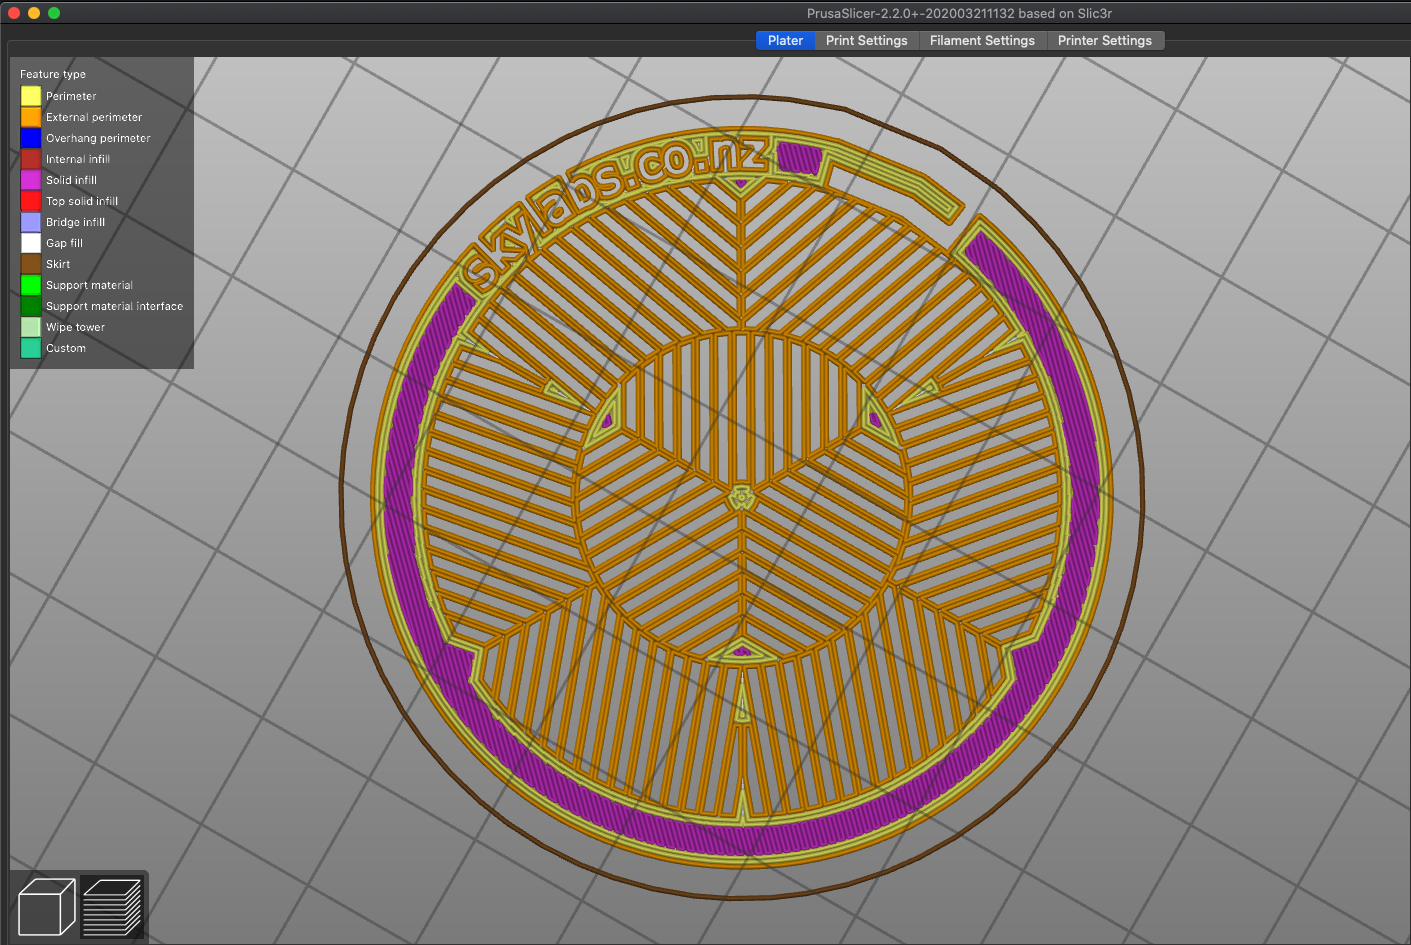This screenshot has width=1411, height=945.
Task: Click the 'Support material' legend label
Action: click(x=89, y=285)
